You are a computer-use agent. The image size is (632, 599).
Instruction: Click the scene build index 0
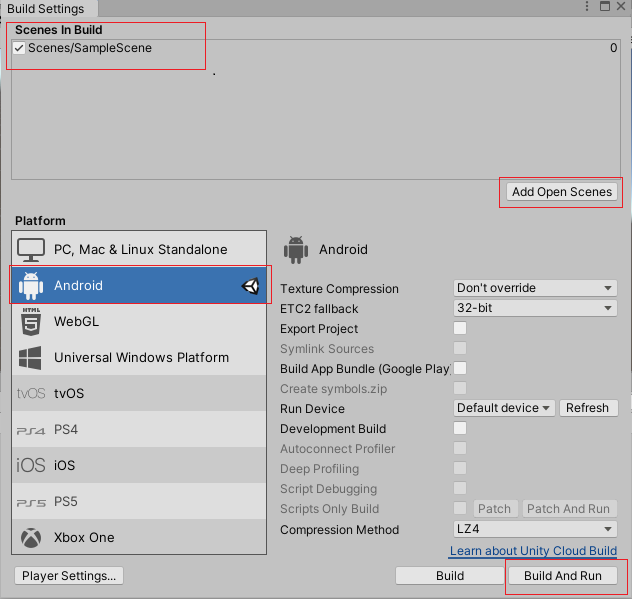613,48
